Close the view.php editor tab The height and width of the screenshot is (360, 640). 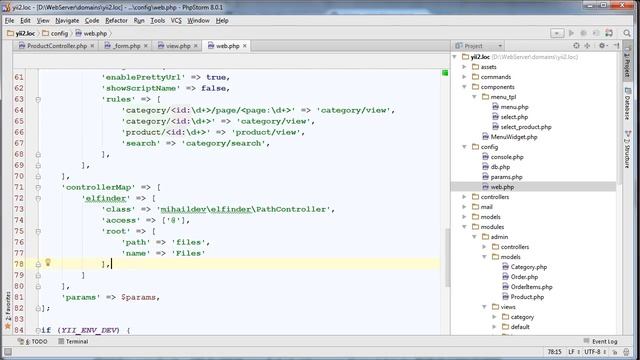196,46
